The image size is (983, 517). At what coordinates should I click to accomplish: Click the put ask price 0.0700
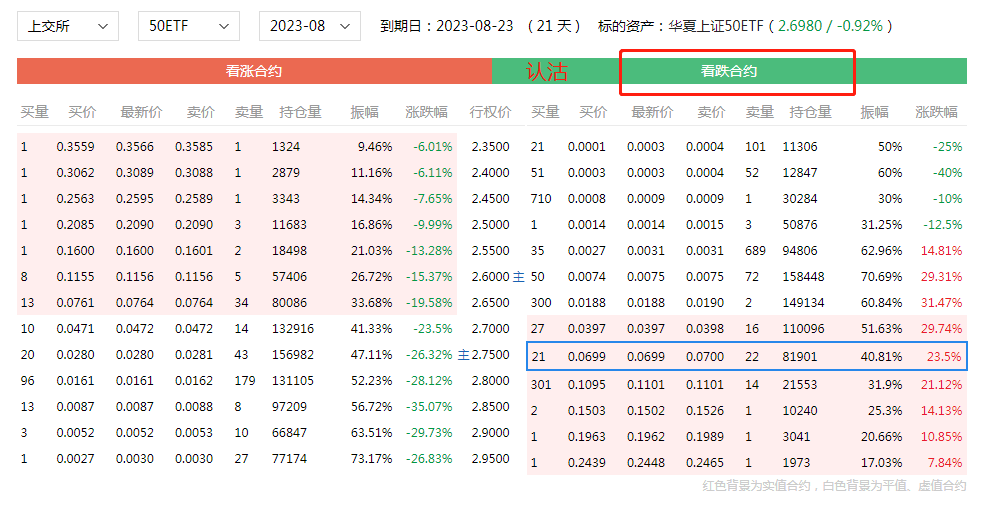click(x=705, y=356)
